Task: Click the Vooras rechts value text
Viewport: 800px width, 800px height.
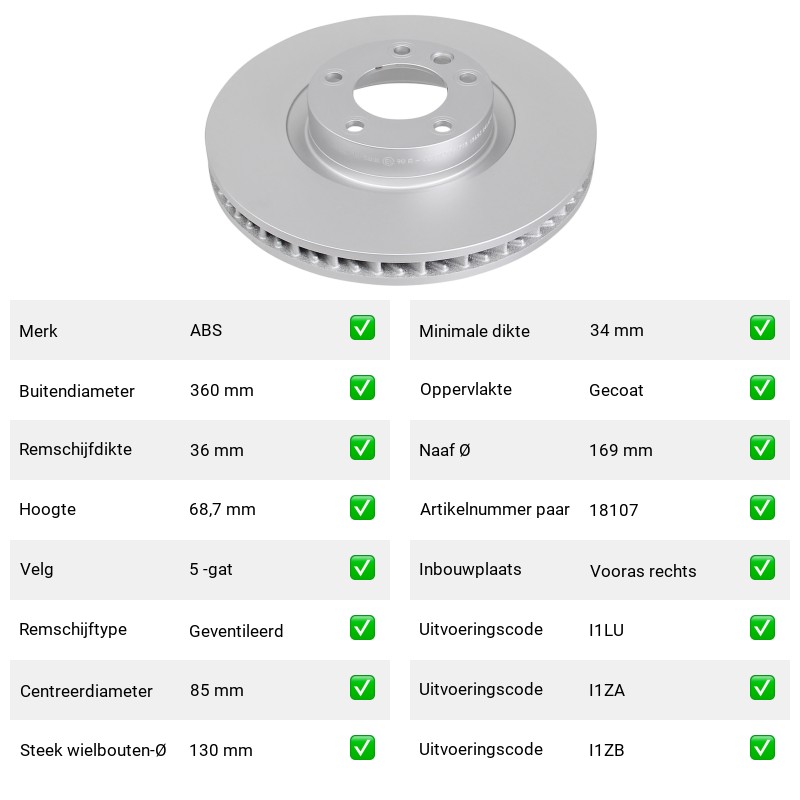Action: 643,571
